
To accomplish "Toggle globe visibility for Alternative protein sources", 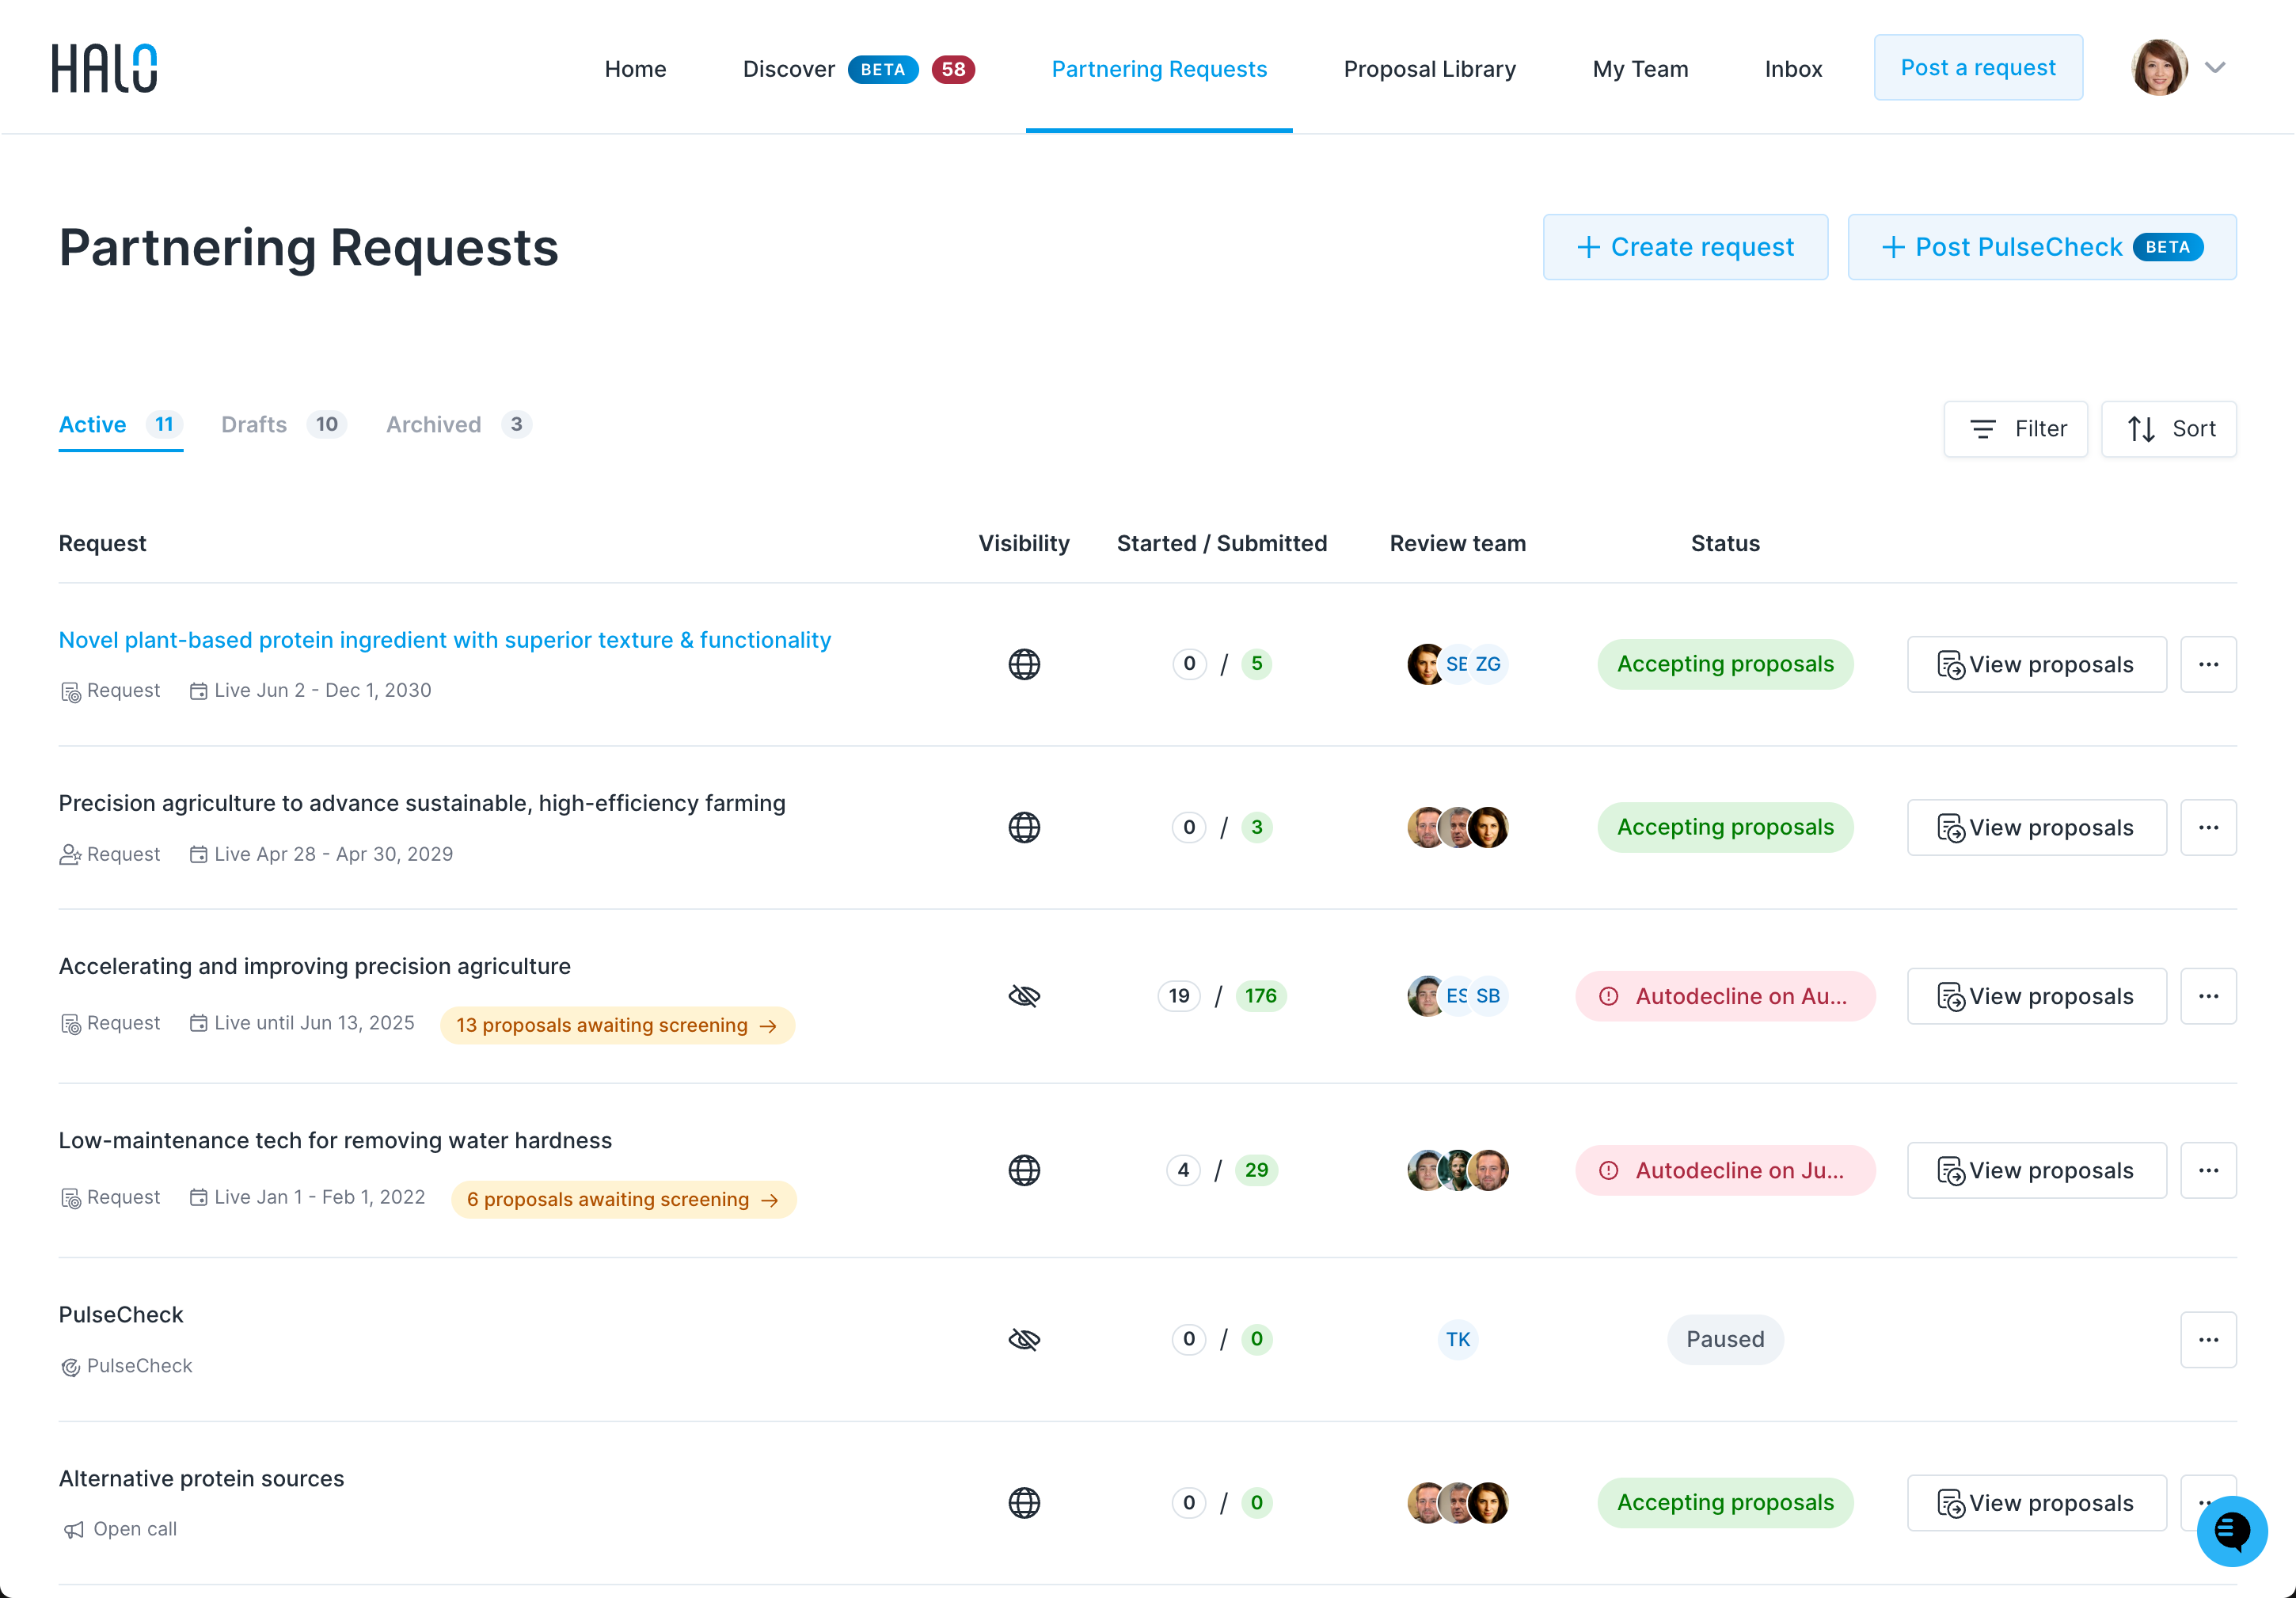I will point(1024,1502).
